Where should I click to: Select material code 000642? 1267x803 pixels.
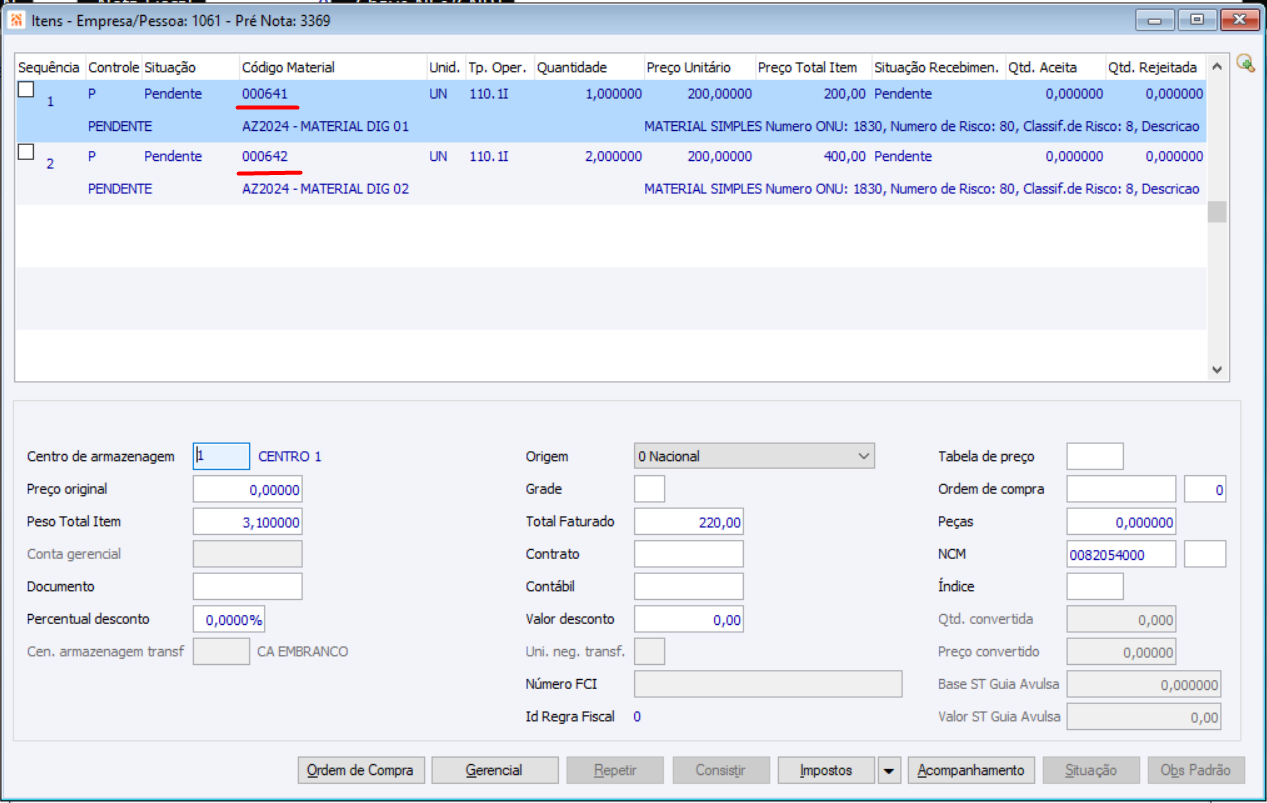[265, 156]
